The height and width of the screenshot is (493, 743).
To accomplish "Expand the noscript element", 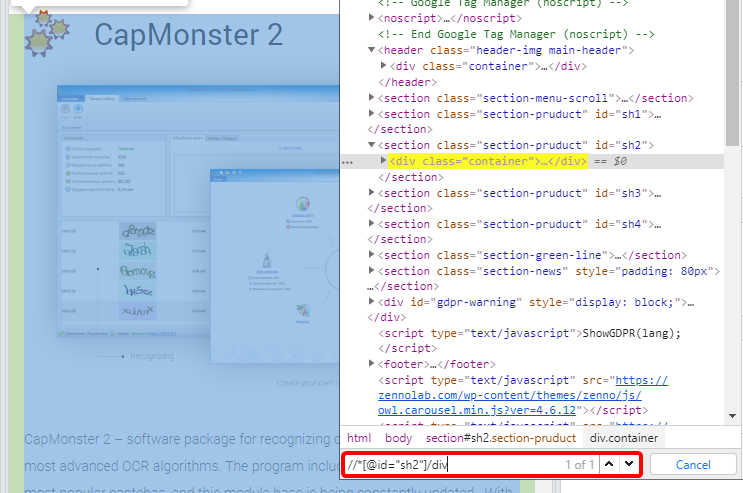I will pyautogui.click(x=372, y=18).
